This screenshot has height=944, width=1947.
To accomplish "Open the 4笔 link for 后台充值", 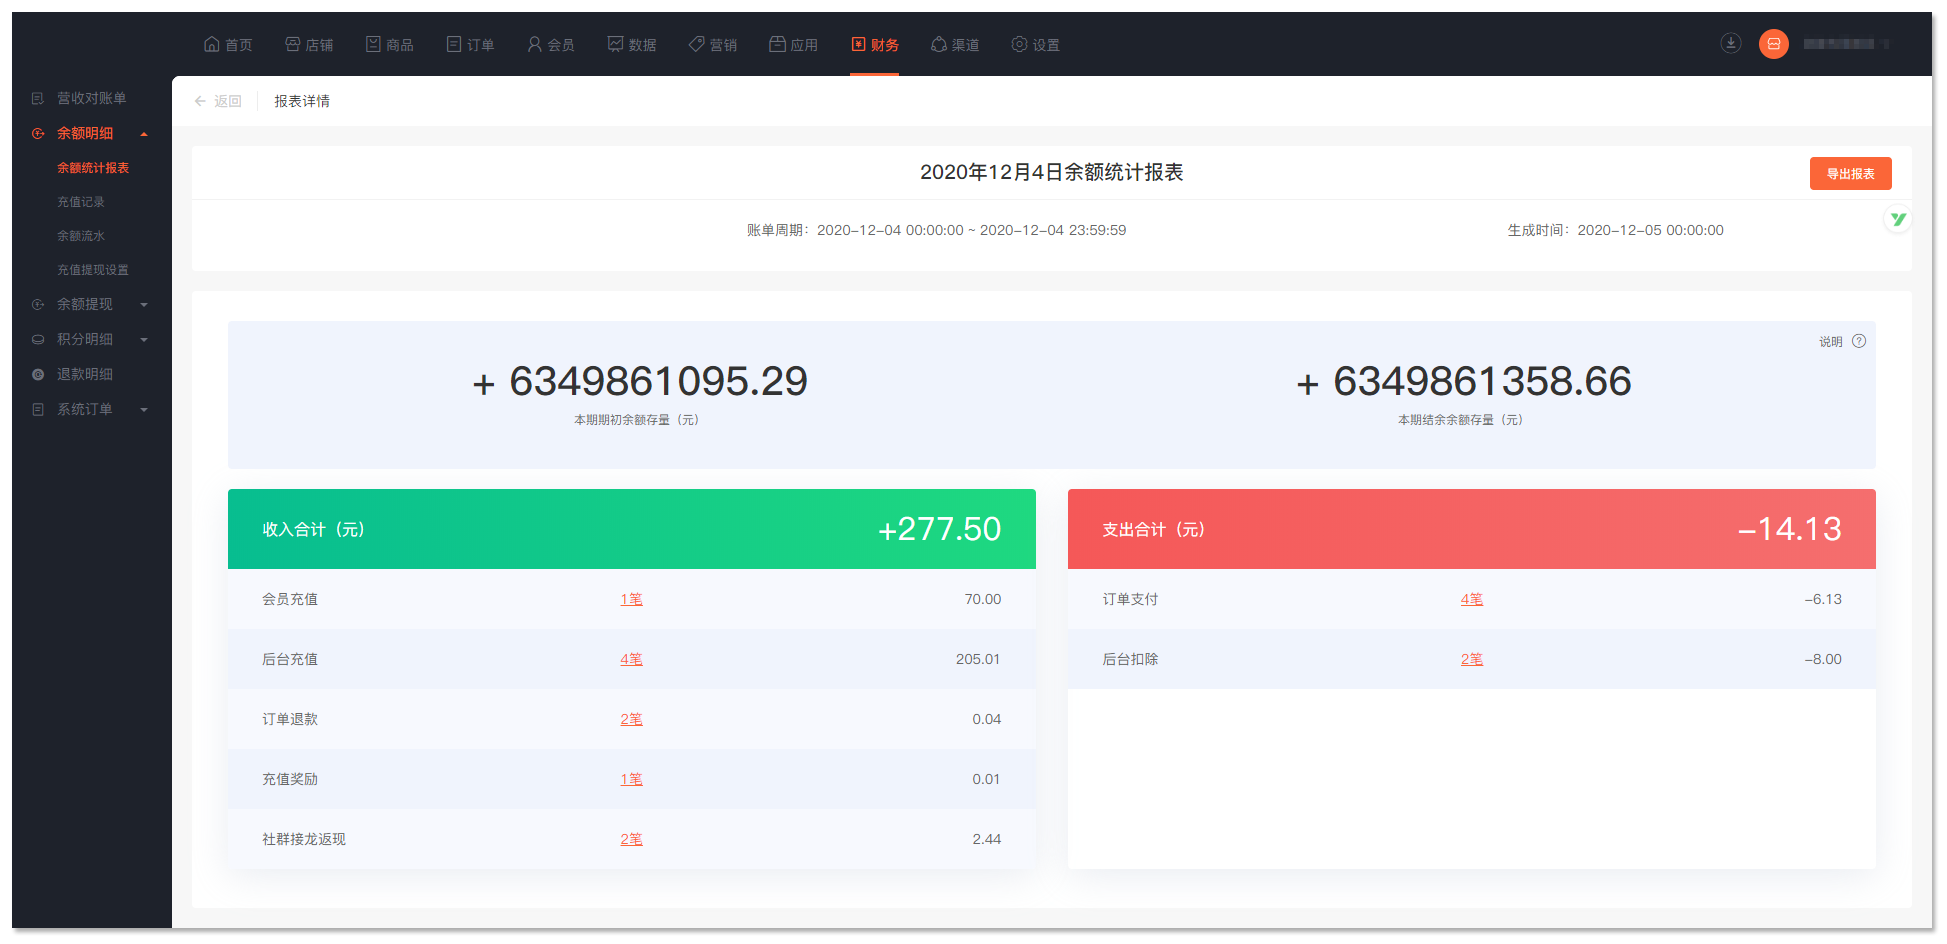I will point(631,659).
